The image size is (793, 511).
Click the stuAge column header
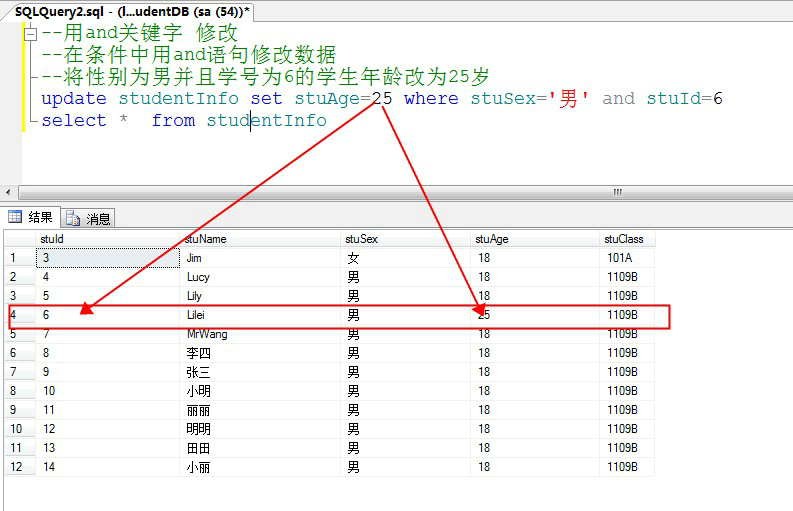click(535, 239)
